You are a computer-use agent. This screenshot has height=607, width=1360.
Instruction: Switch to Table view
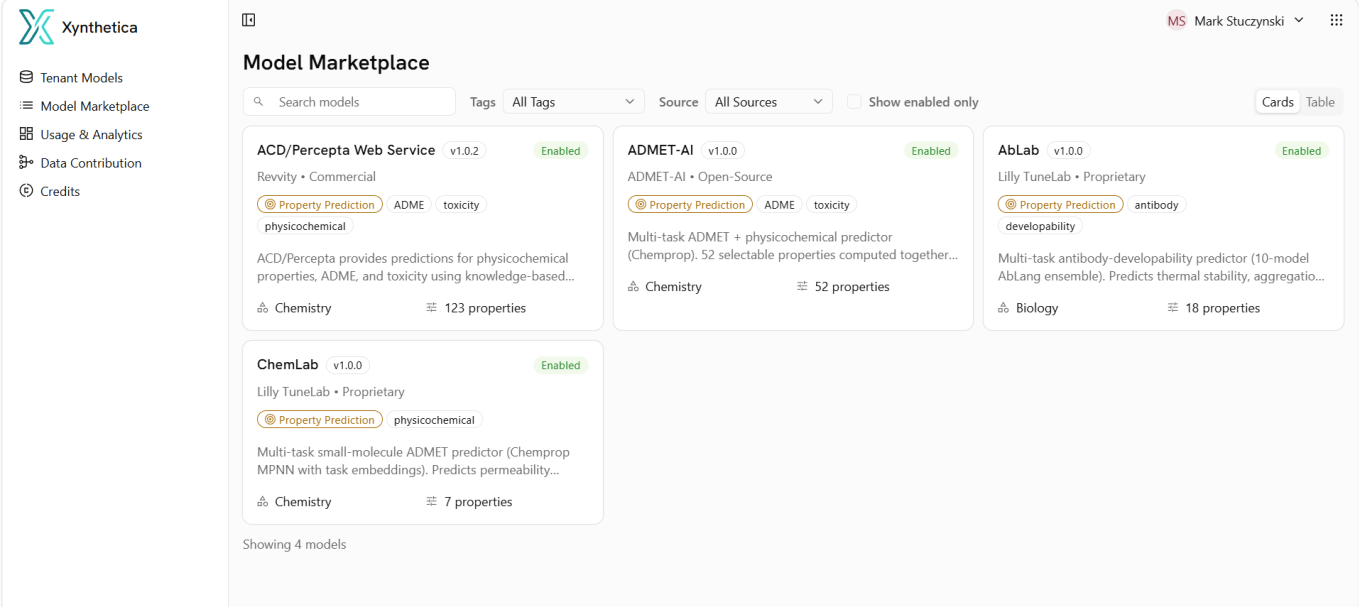coord(1320,102)
